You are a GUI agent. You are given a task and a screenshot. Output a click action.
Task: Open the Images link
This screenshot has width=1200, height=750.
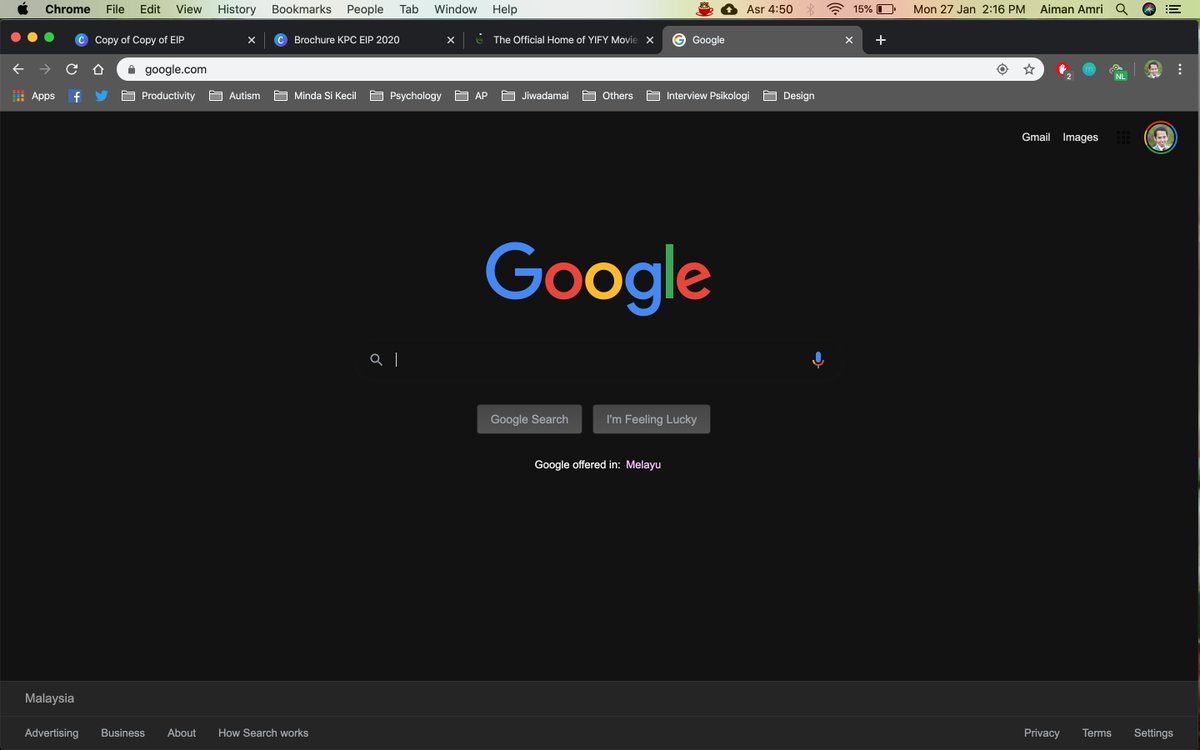pos(1080,138)
